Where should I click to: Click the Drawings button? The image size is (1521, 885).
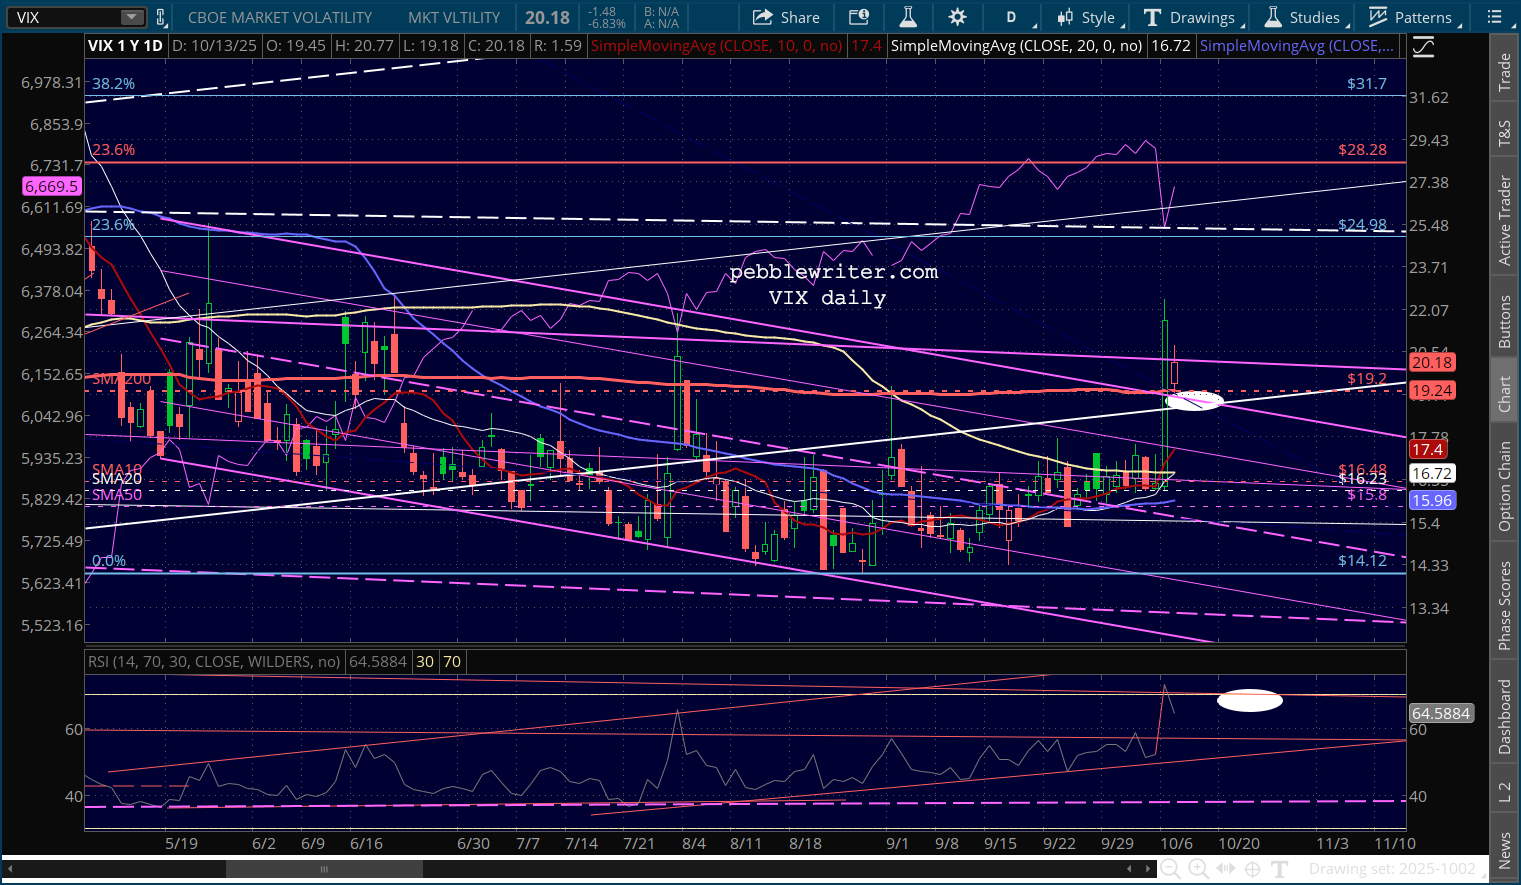tap(1190, 17)
